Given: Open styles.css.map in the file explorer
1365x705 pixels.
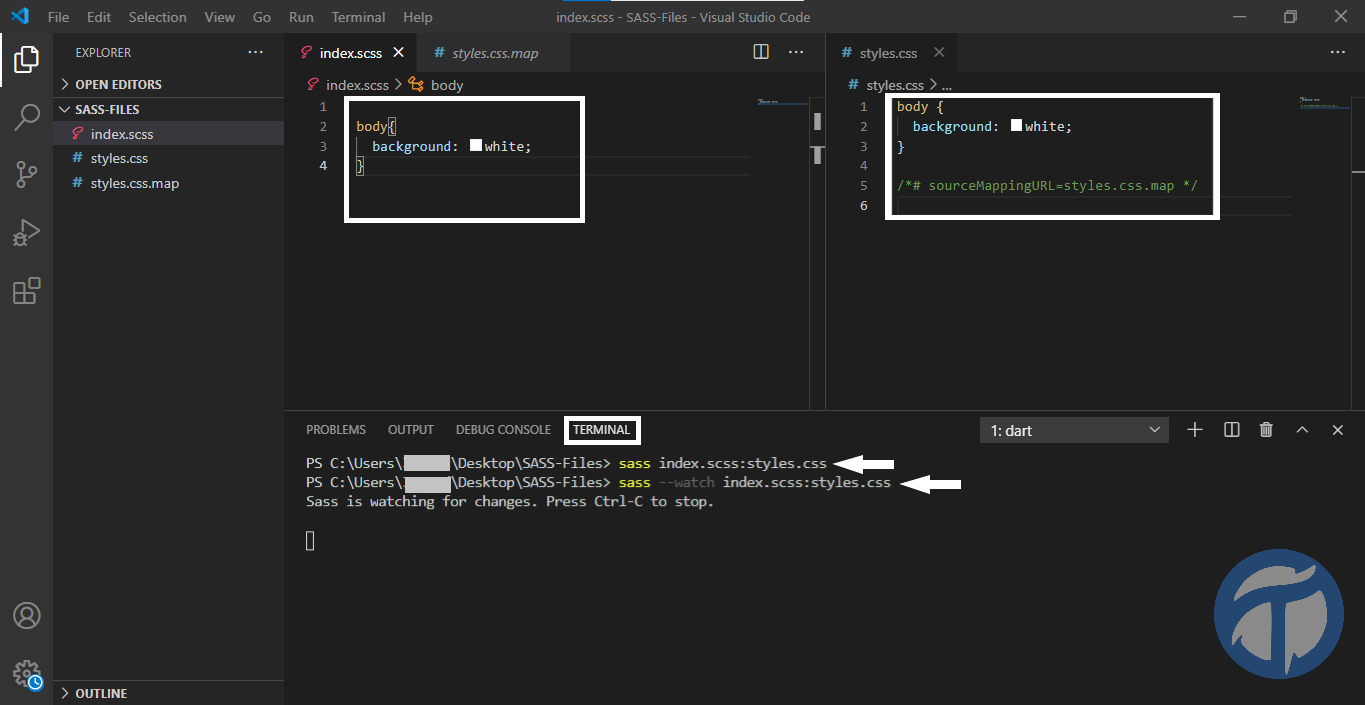Looking at the screenshot, I should pos(169,183).
